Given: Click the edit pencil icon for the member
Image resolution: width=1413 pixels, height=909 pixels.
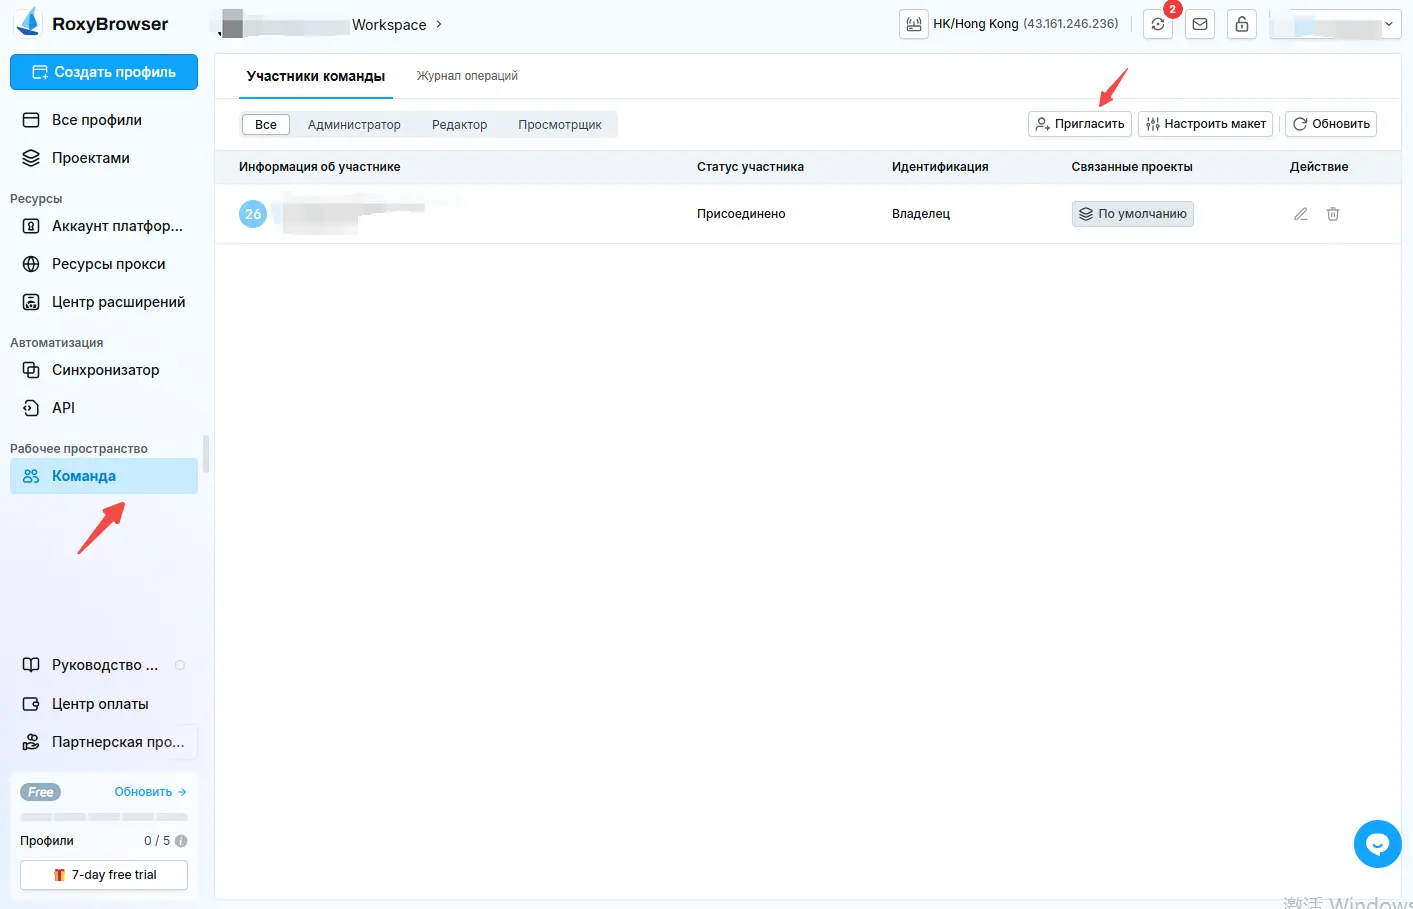Looking at the screenshot, I should [1300, 214].
